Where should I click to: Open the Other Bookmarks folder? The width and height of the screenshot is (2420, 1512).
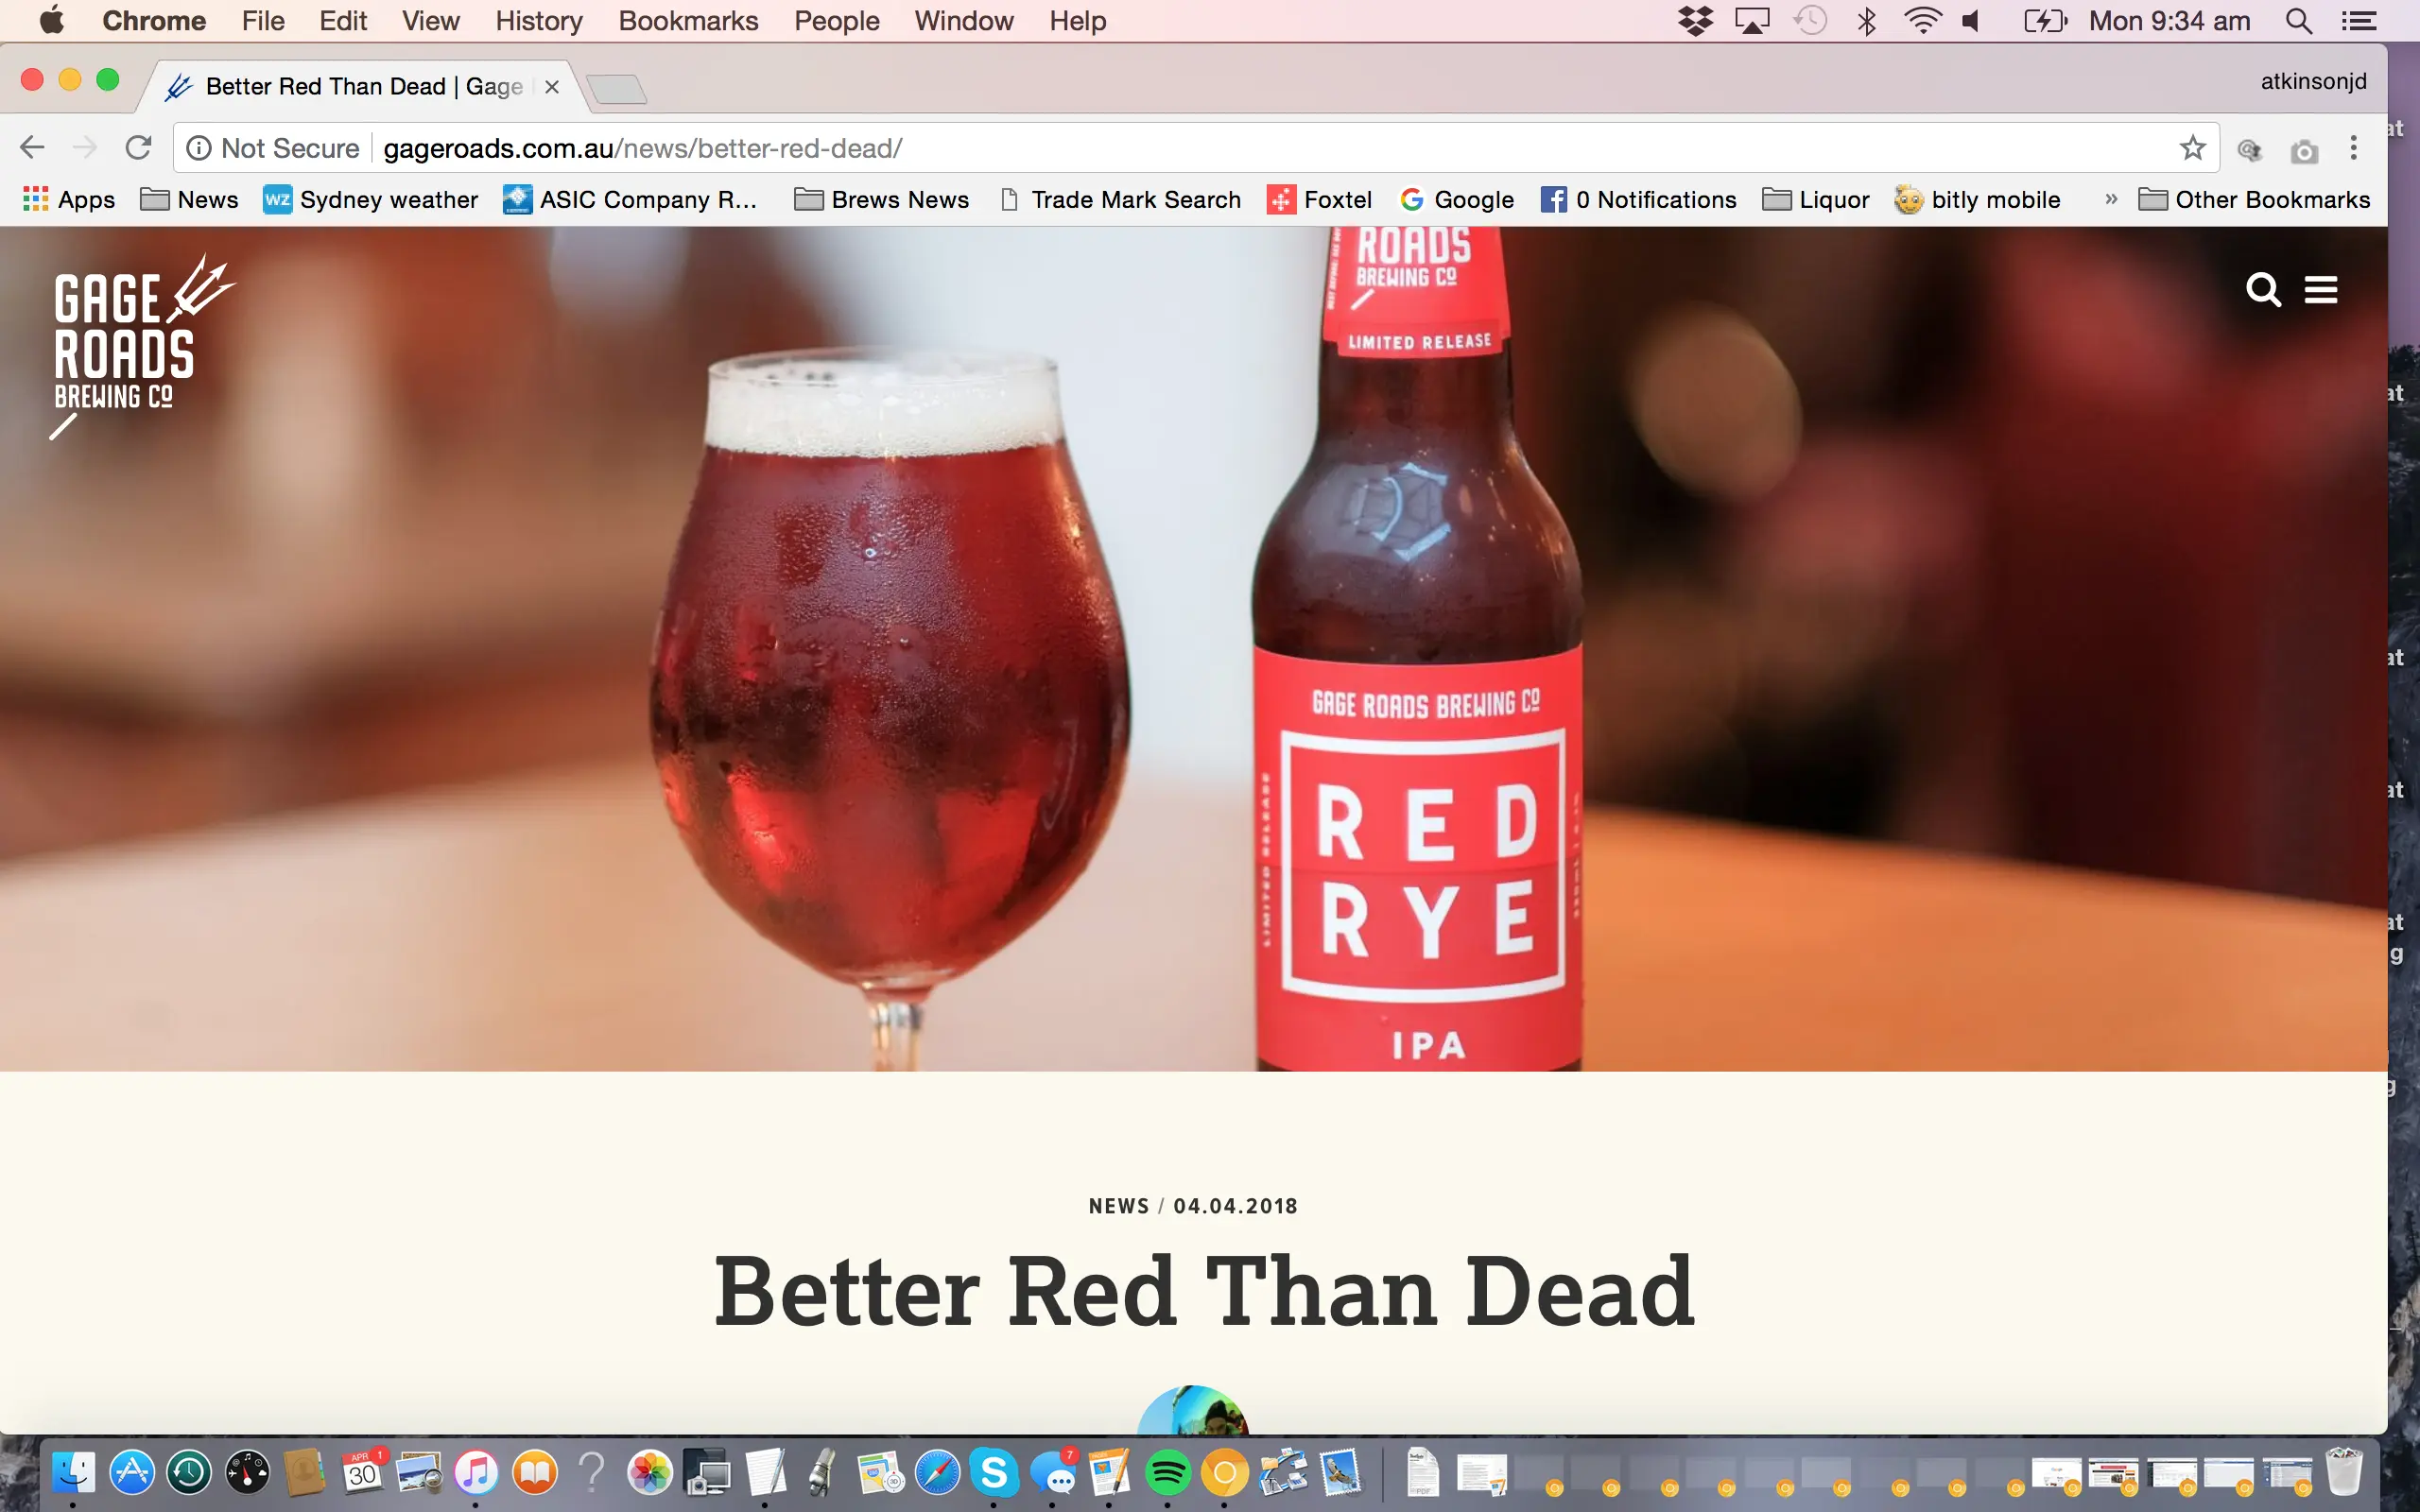click(2254, 199)
